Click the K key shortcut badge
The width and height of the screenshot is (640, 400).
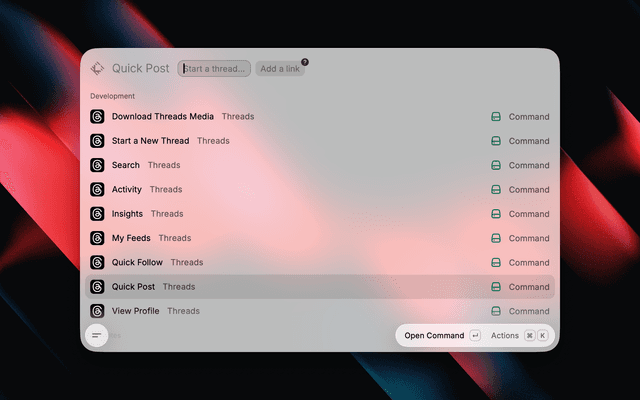point(542,336)
